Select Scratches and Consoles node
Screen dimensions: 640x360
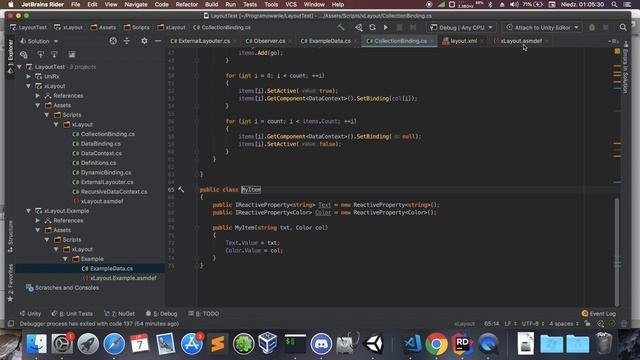click(67, 288)
